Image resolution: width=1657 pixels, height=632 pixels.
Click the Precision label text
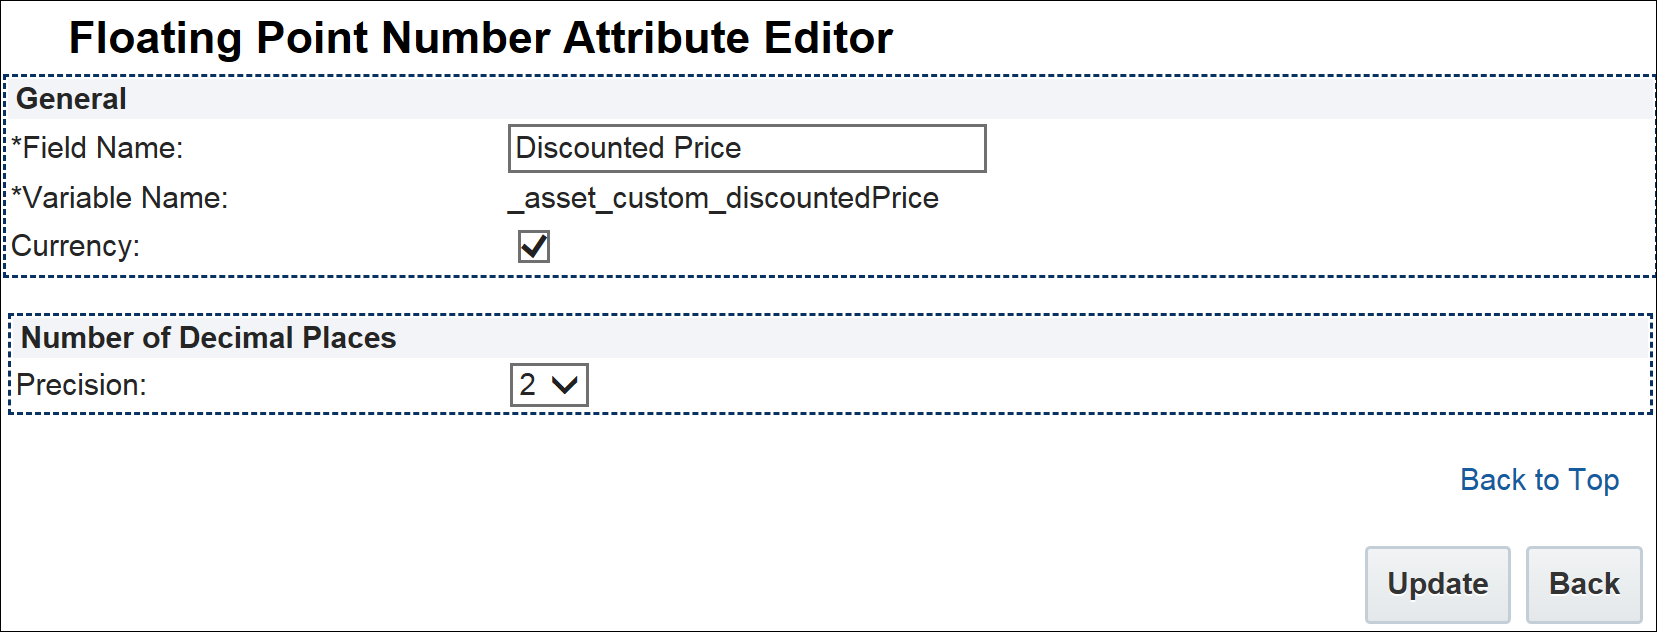[x=82, y=385]
